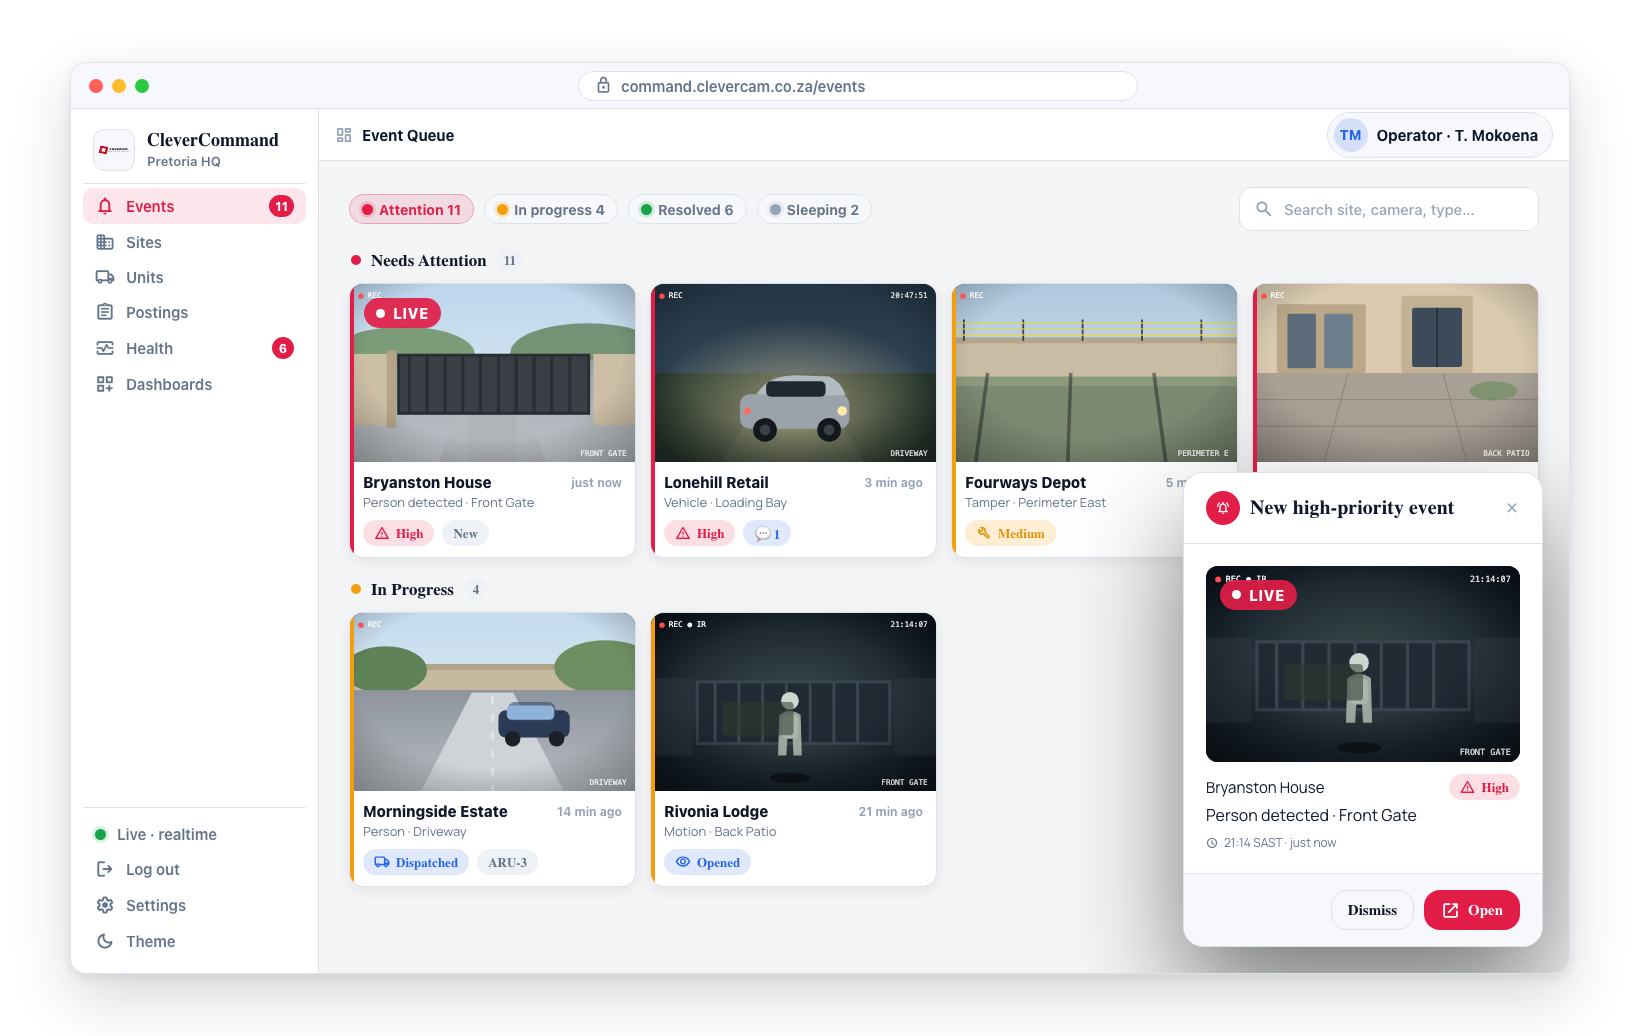Click the Events bell icon in sidebar
Viewport: 1640px width, 1036px height.
point(105,207)
